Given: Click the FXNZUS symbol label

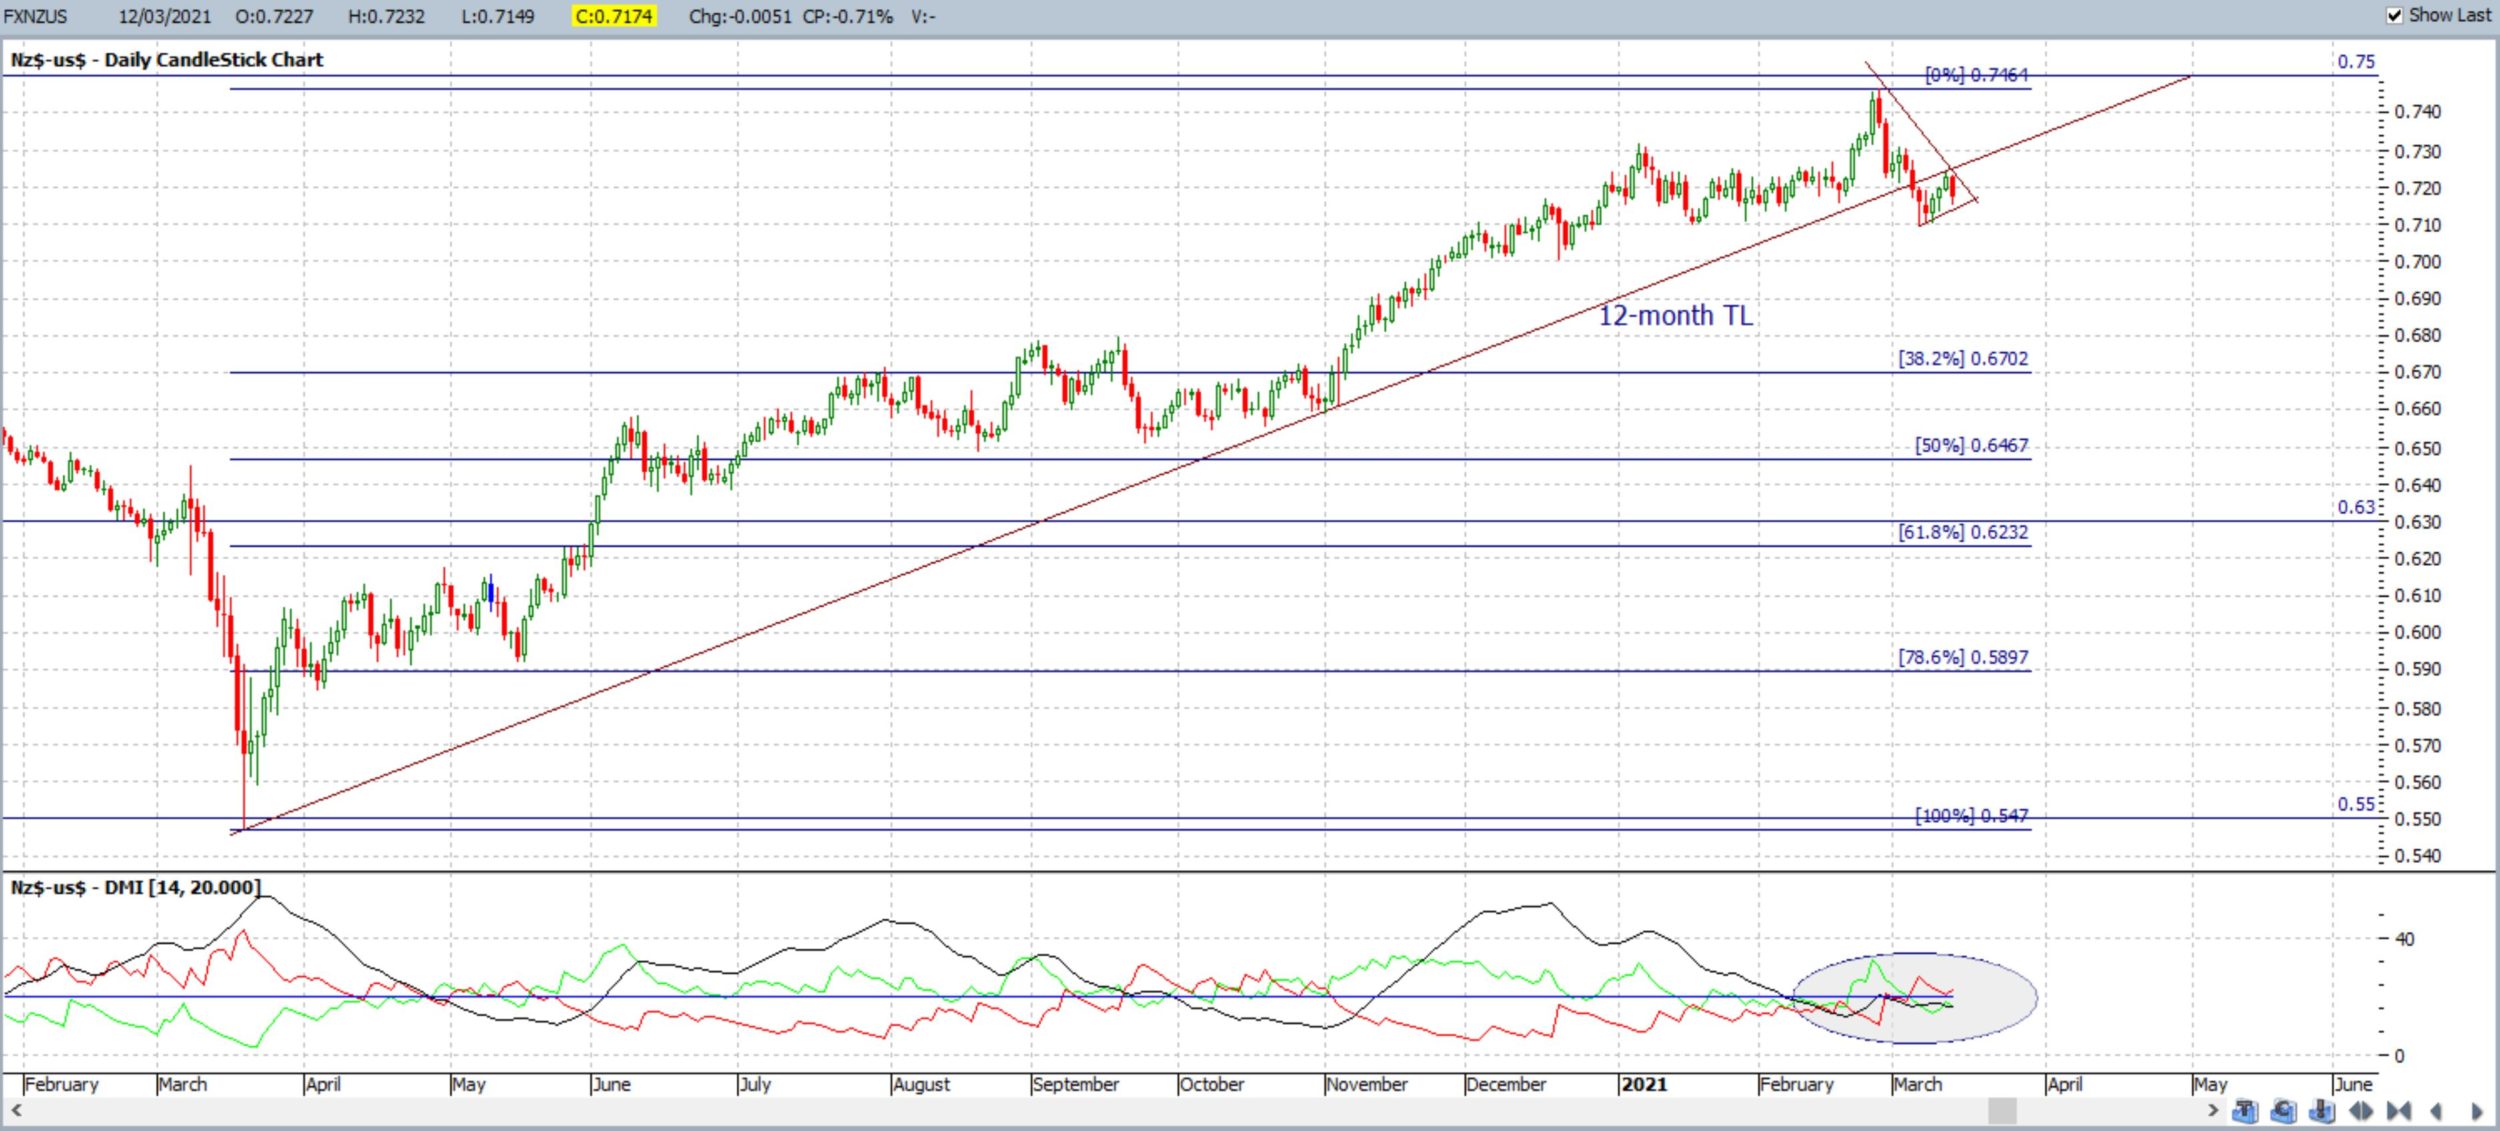Looking at the screenshot, I should click(x=35, y=16).
